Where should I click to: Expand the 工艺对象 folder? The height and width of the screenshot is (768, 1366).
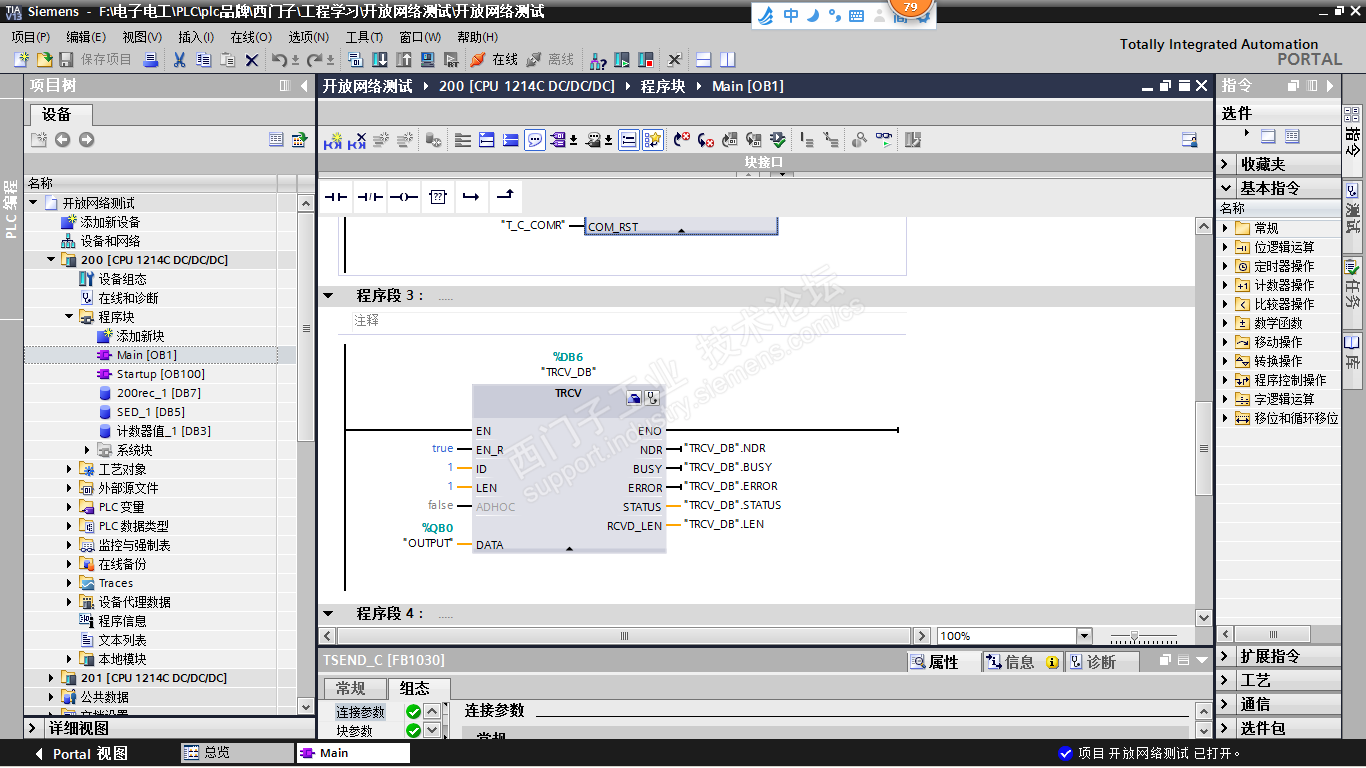click(x=70, y=469)
